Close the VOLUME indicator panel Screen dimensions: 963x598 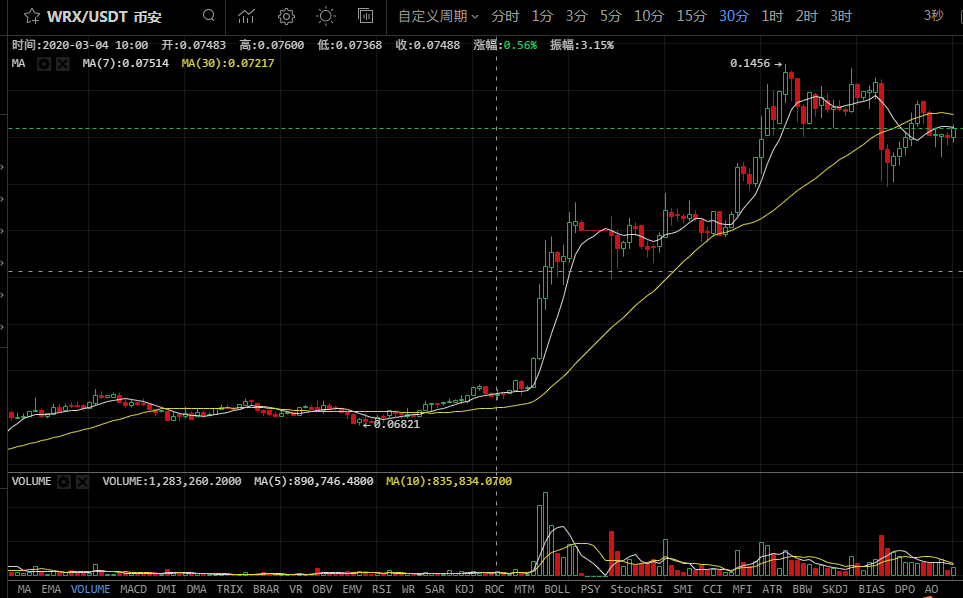click(x=82, y=481)
